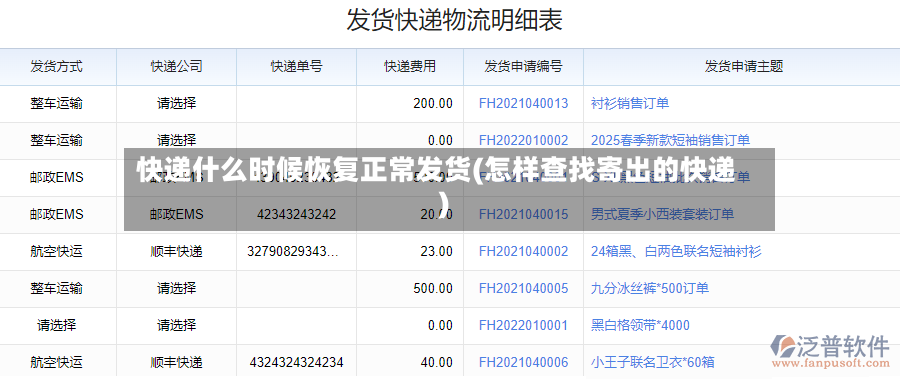Screen dimensions: 900x379
Task: Open application link FH2021040013
Action: [x=523, y=103]
